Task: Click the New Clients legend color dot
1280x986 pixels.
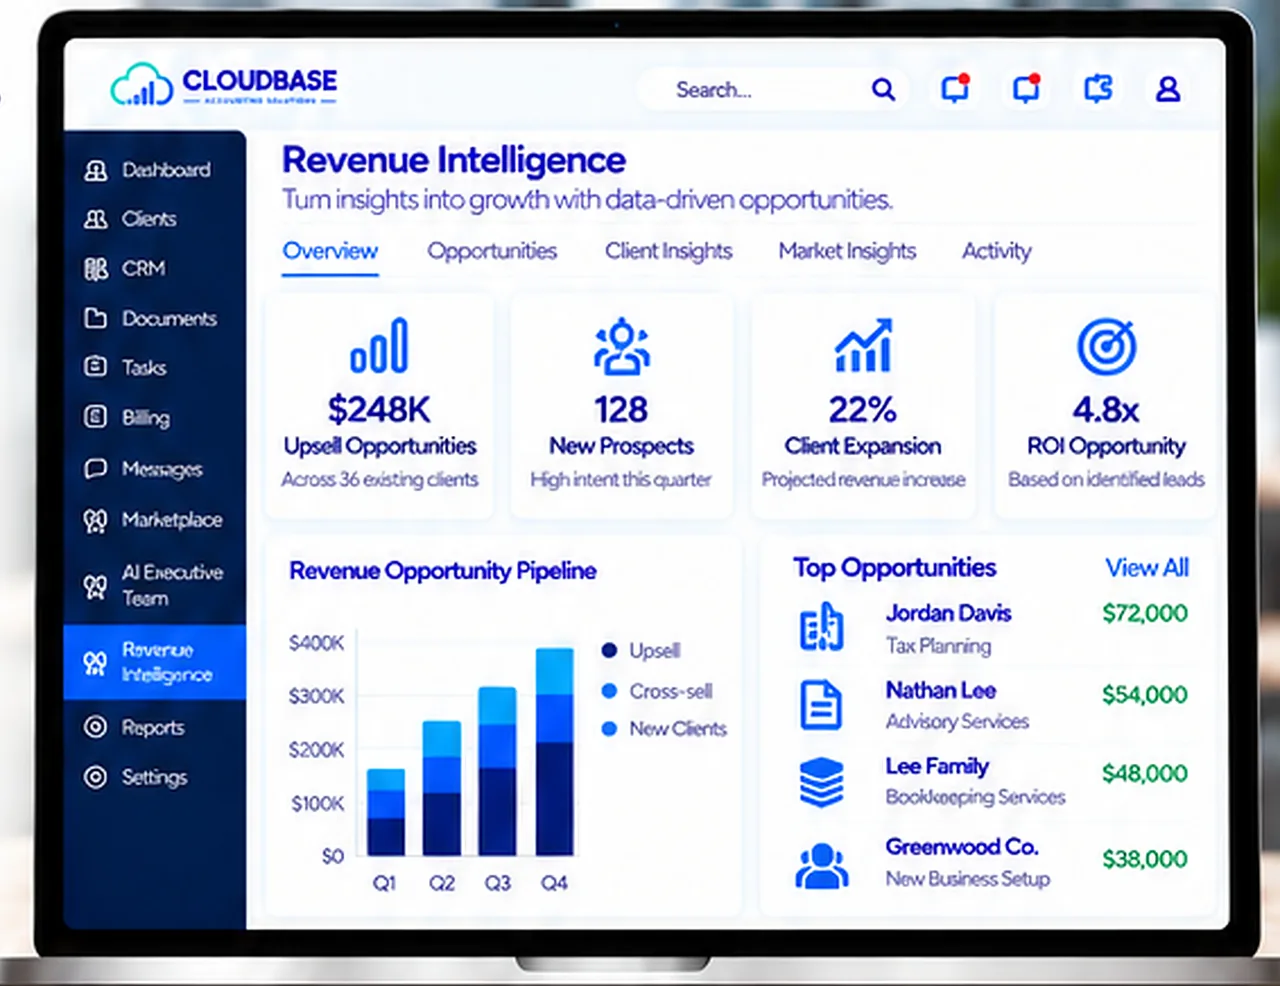Action: click(x=609, y=729)
